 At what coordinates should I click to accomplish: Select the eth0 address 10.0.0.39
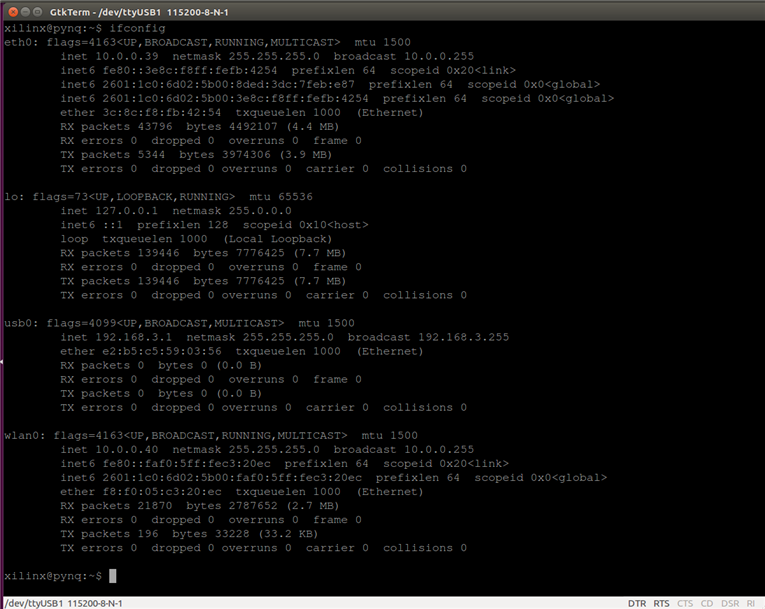(127, 57)
